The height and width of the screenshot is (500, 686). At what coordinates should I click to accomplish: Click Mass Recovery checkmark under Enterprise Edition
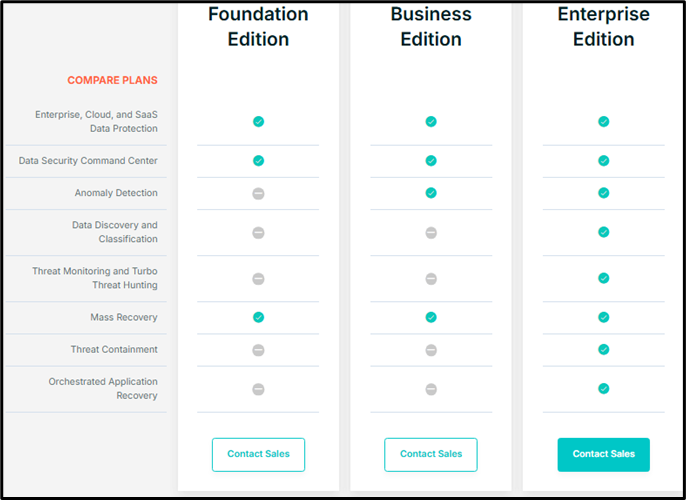pos(603,317)
